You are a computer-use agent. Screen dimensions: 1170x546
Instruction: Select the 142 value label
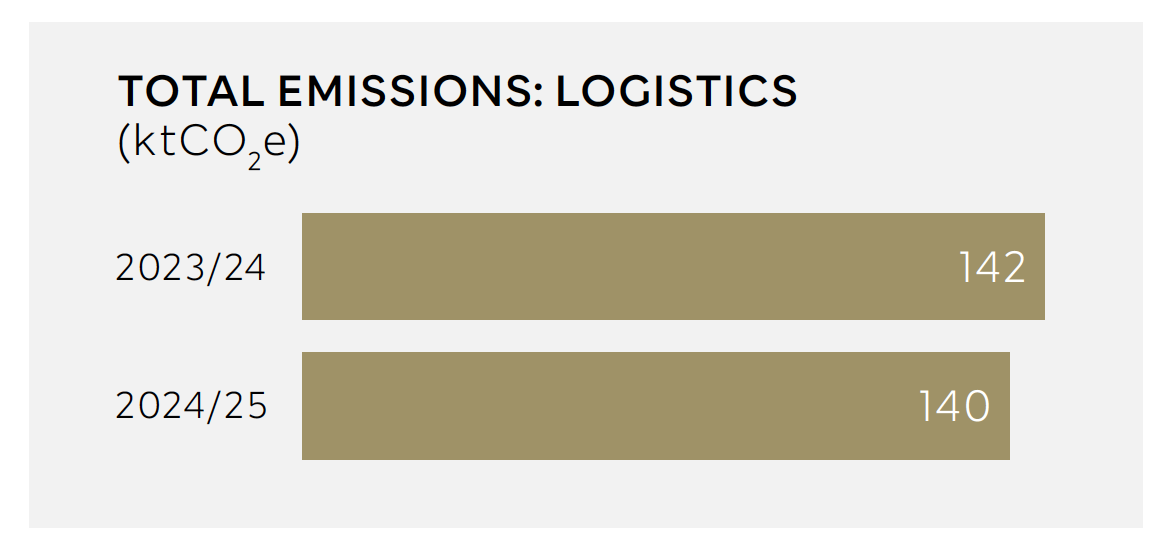pos(992,268)
